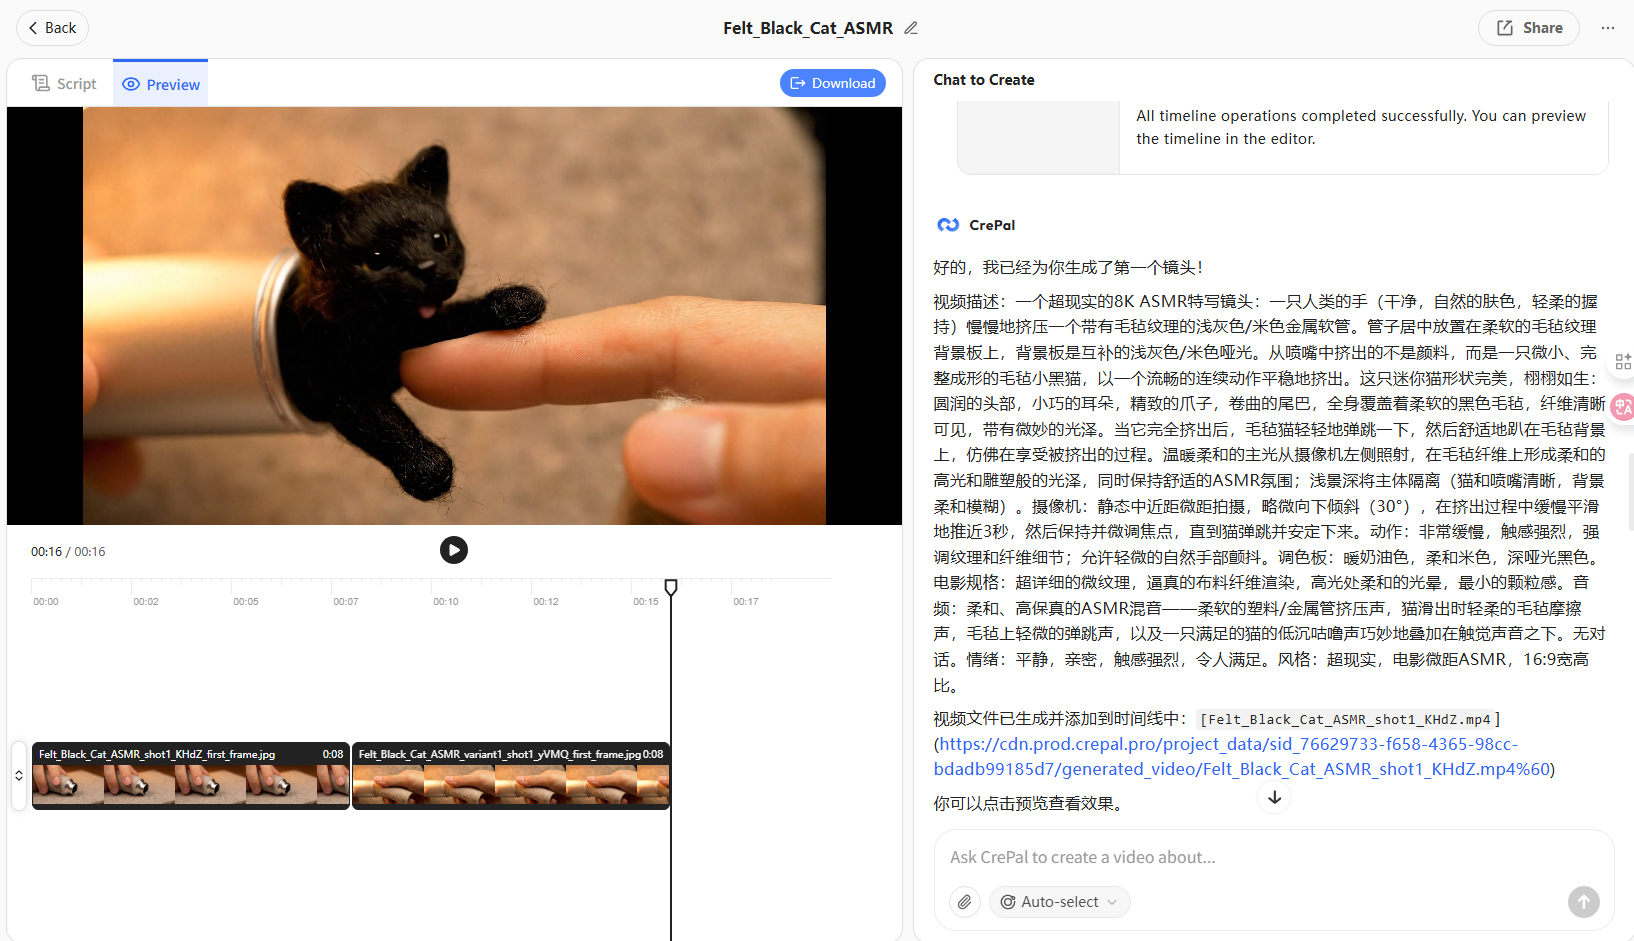
Task: Click the 00:10 mark on the timeline ruler
Action: pos(446,602)
